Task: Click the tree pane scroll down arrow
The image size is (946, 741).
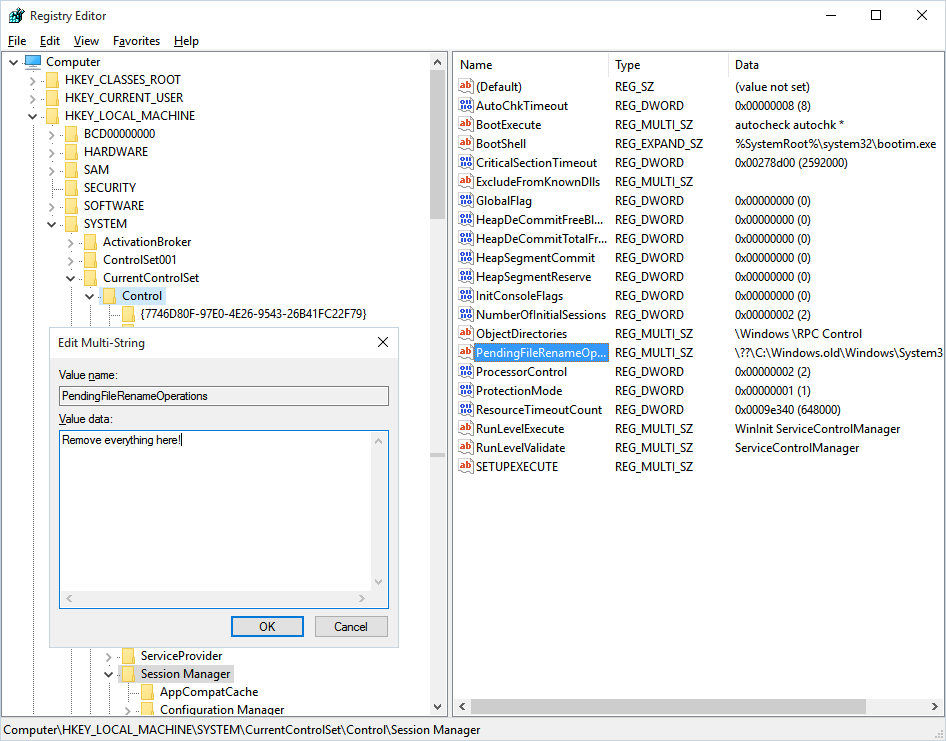Action: [x=437, y=707]
